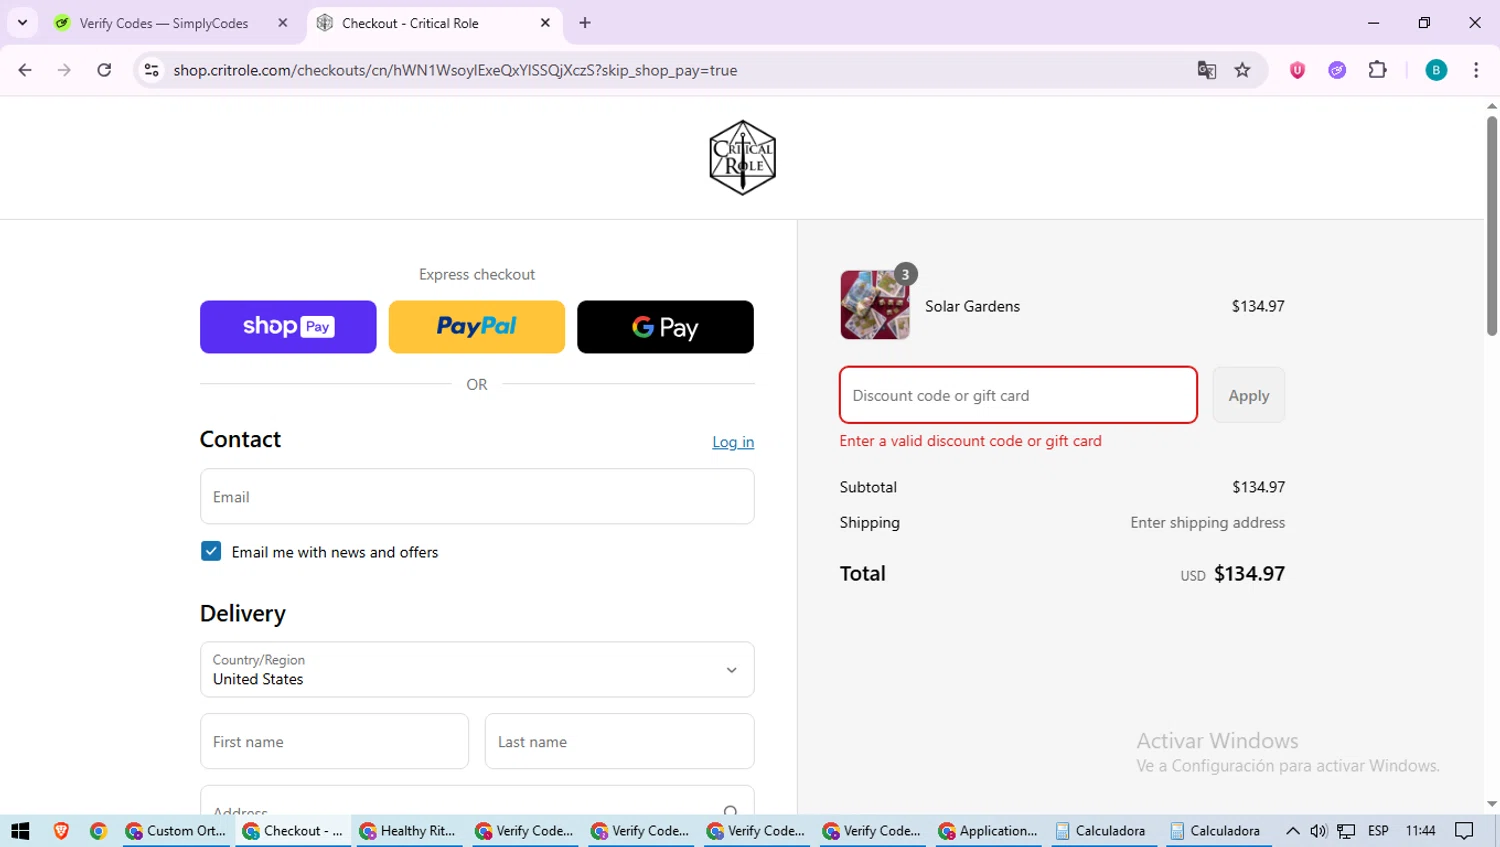Launch Chrome from the taskbar pinned icon
This screenshot has height=847, width=1500.
tap(98, 831)
